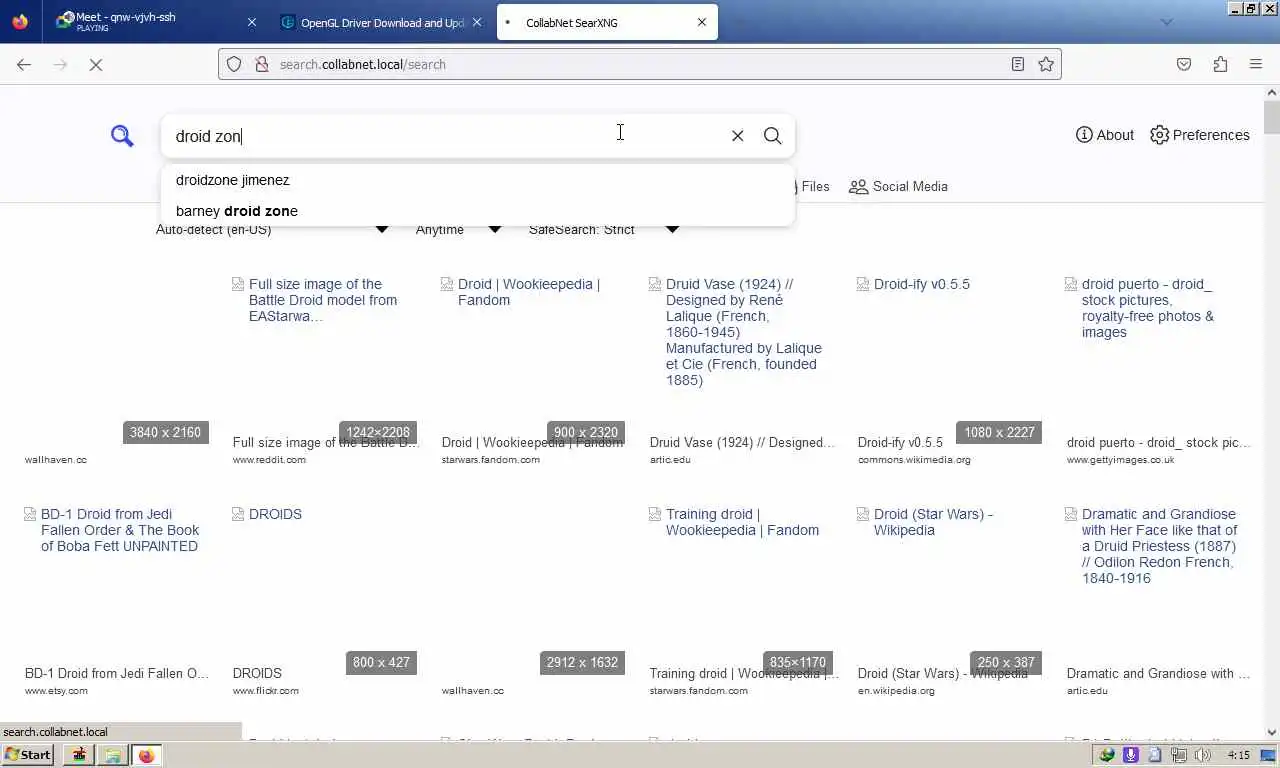Viewport: 1280px width, 768px height.
Task: Open language Auto-detect dropdown
Action: [271, 229]
